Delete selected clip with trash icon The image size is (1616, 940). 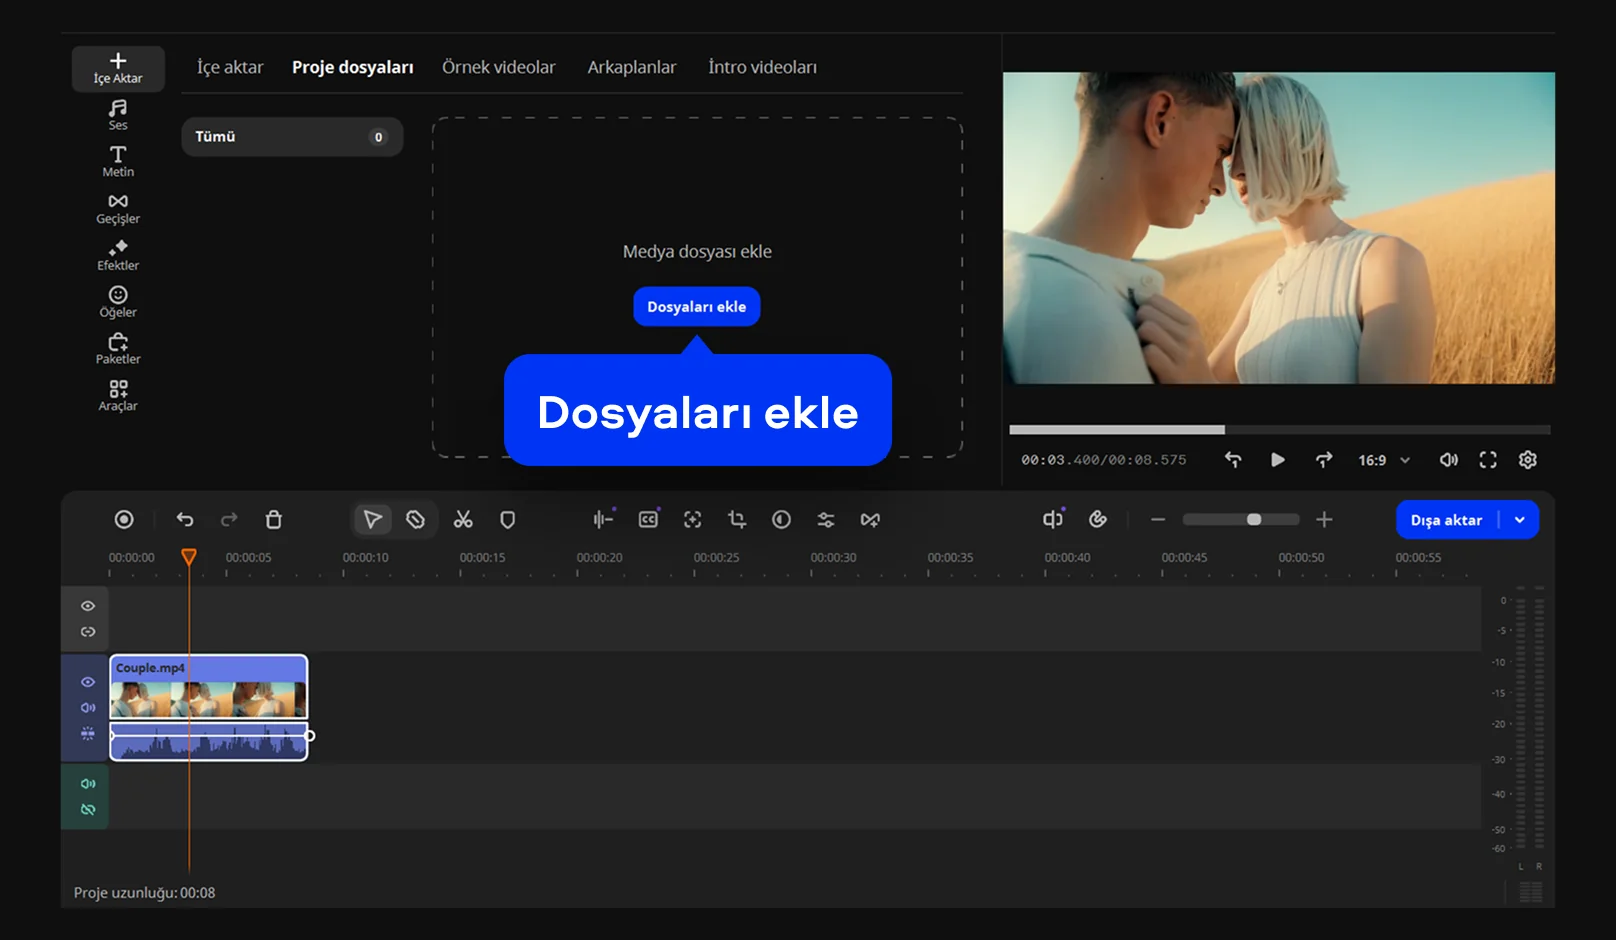tap(273, 520)
